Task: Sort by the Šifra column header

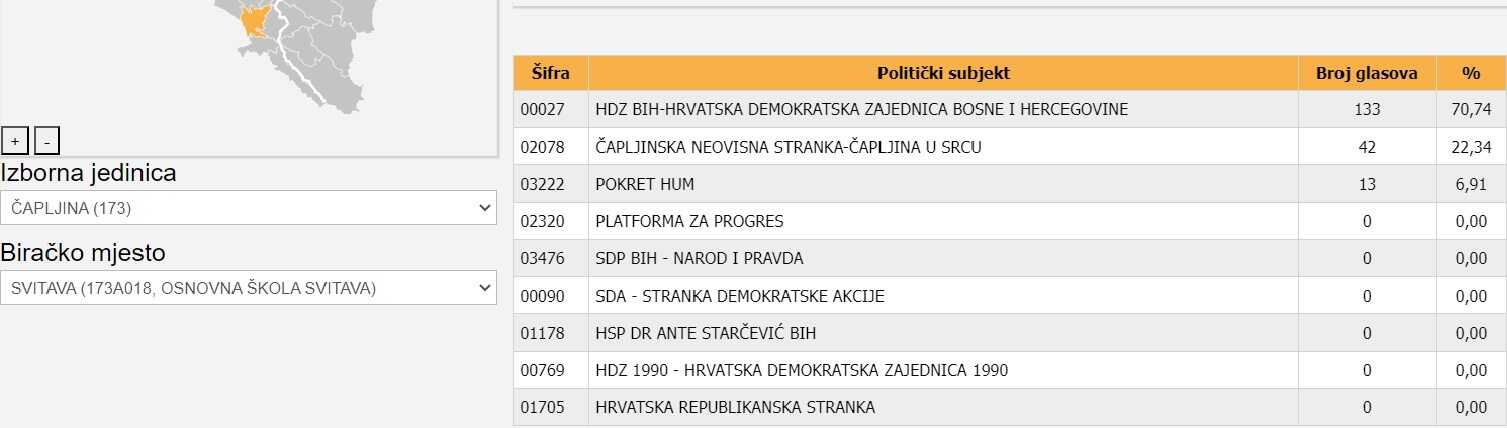Action: (550, 73)
